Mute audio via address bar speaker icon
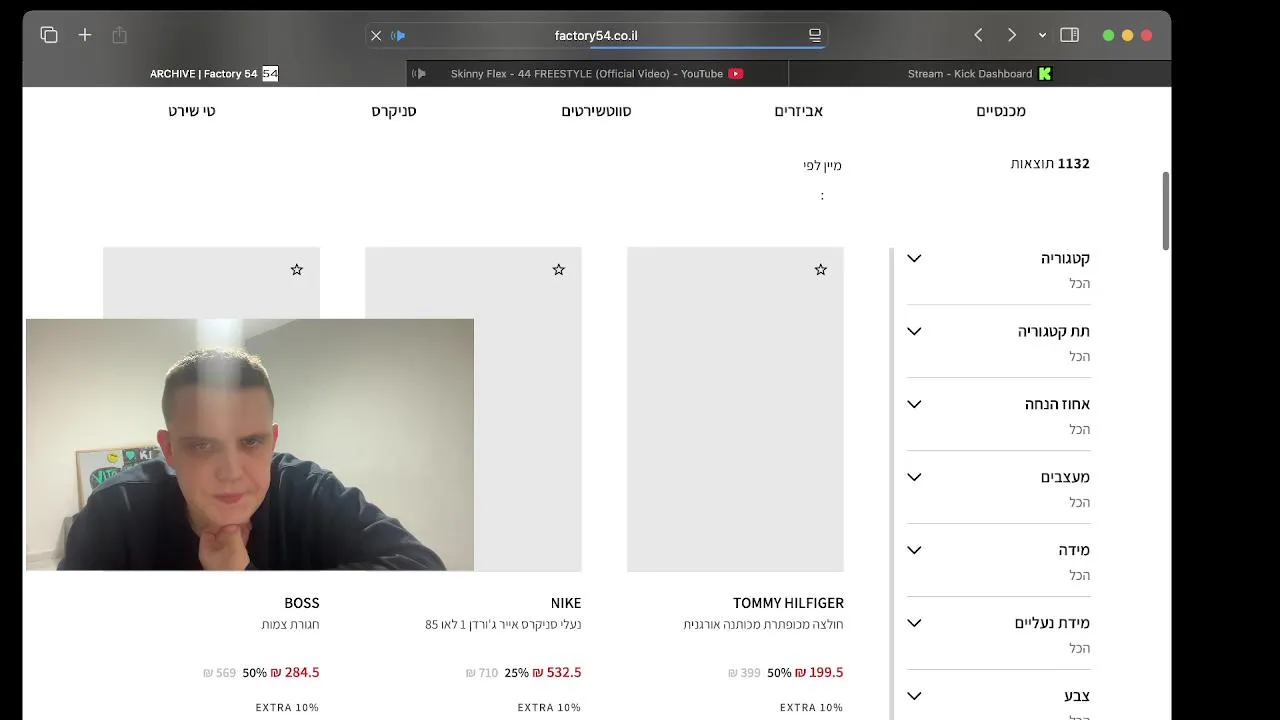Viewport: 1280px width, 720px height. coord(398,35)
